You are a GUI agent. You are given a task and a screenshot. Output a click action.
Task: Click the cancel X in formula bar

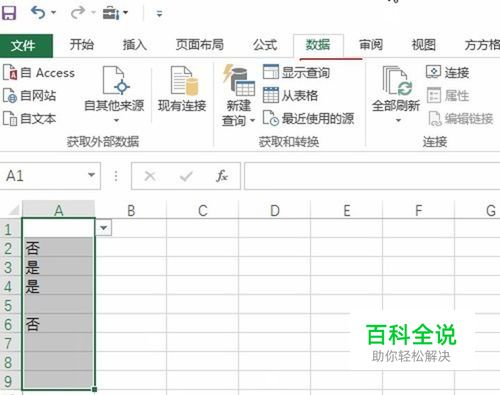pyautogui.click(x=150, y=176)
